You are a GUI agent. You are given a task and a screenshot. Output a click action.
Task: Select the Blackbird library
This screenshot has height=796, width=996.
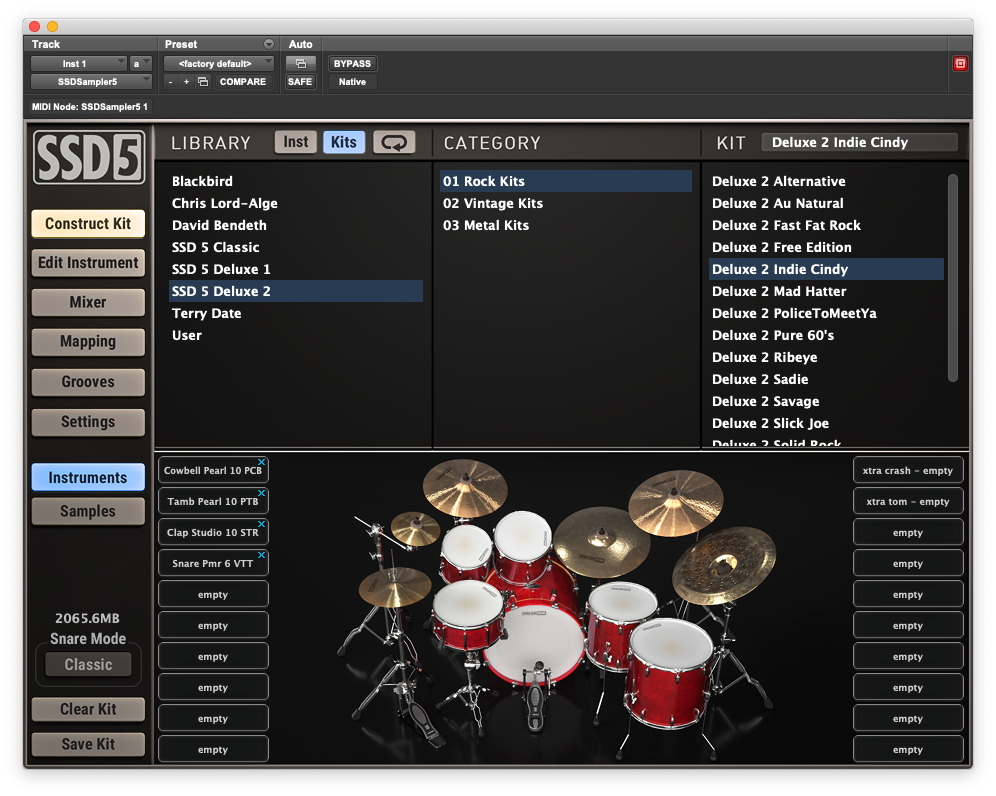click(x=296, y=181)
